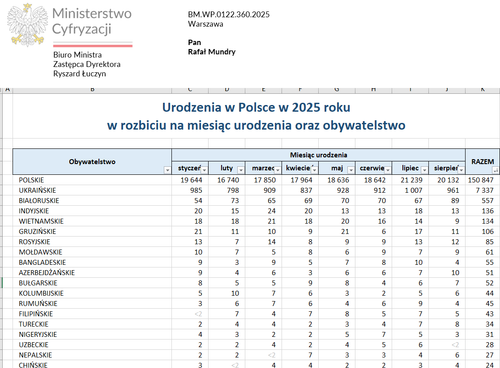Select the Obywatelstwo header cell
Screen dimensions: 500x368
coord(92,162)
